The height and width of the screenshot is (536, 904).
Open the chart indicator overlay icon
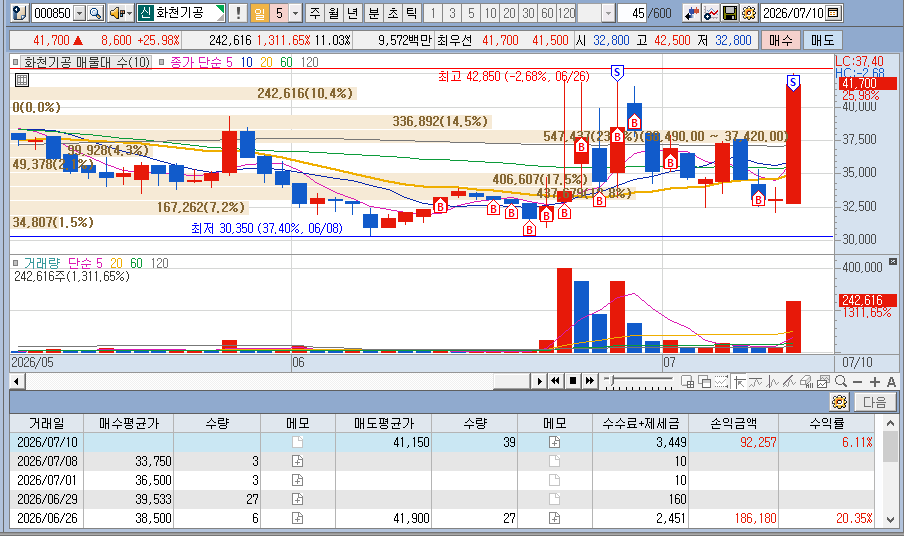pyautogui.click(x=711, y=13)
